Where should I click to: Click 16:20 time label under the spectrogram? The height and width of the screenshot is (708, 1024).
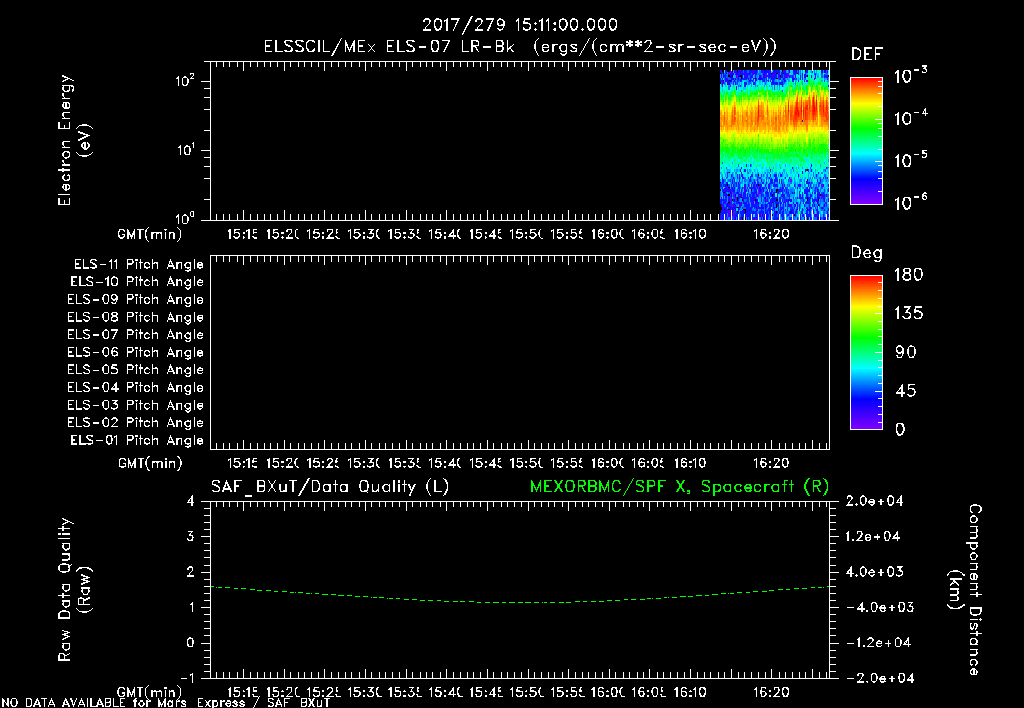point(771,234)
